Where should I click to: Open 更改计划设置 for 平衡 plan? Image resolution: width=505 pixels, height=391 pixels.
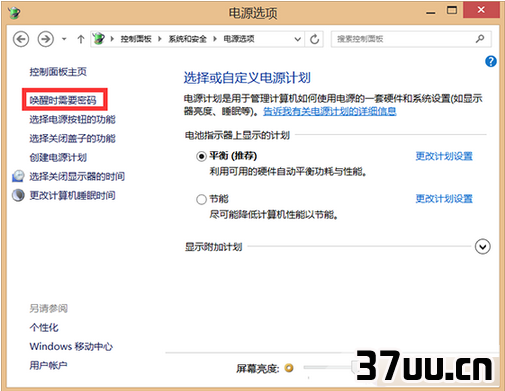pyautogui.click(x=444, y=156)
